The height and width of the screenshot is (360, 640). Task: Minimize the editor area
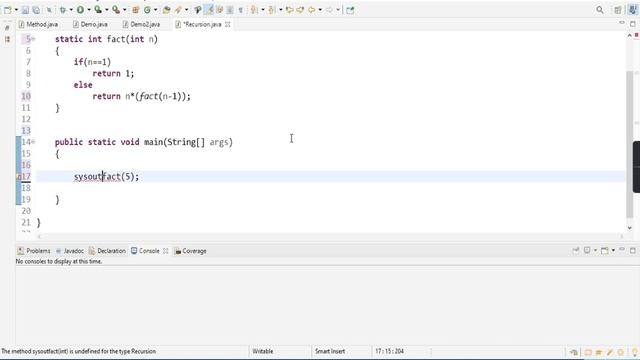point(622,23)
